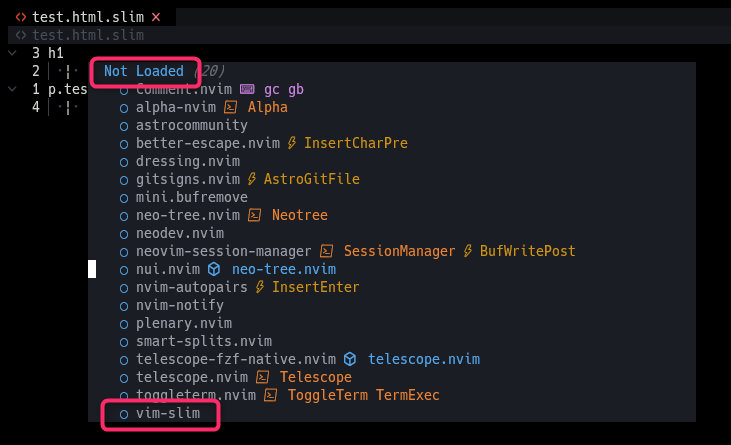Click the SessionManager command label
The image size is (731, 445).
pos(400,251)
